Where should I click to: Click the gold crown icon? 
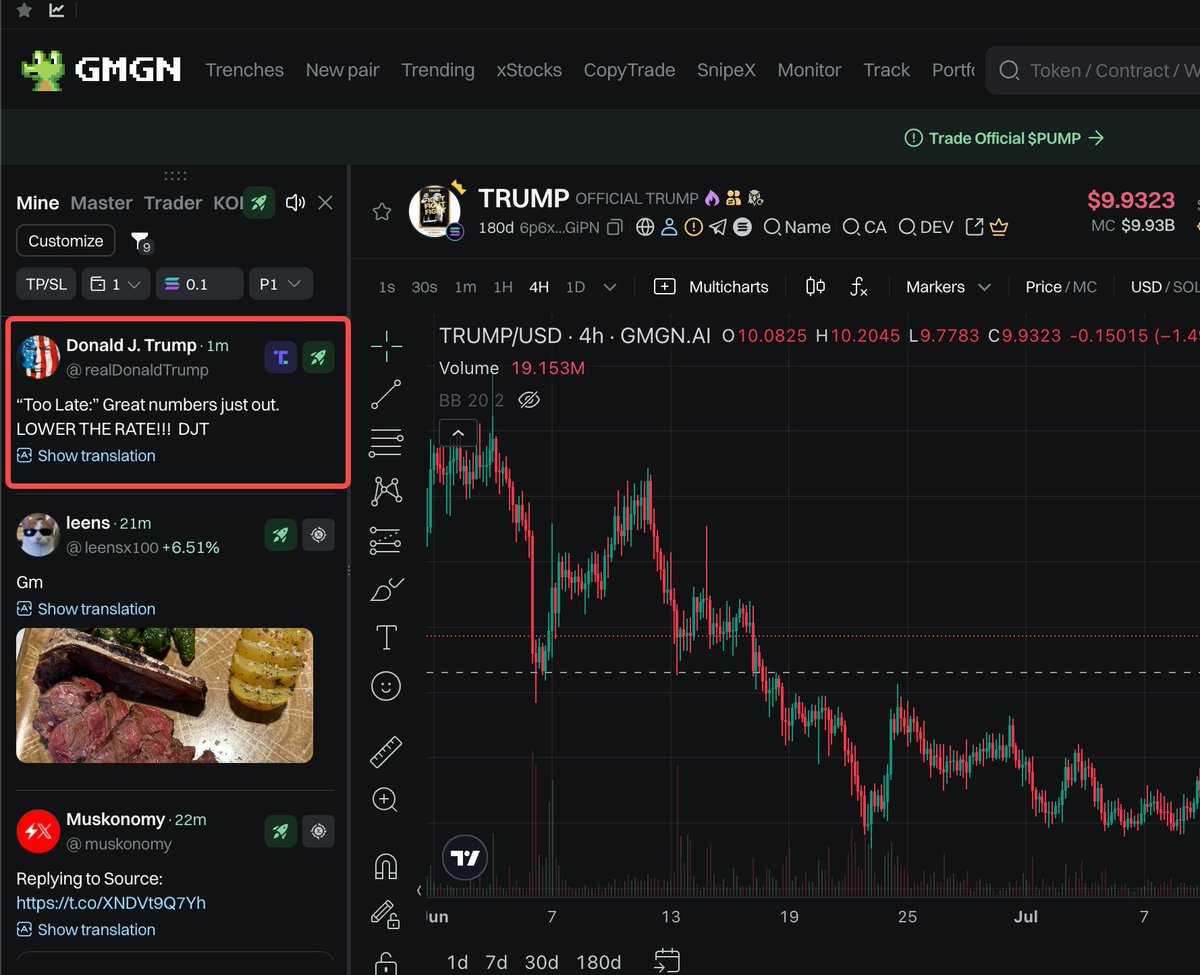(x=998, y=227)
